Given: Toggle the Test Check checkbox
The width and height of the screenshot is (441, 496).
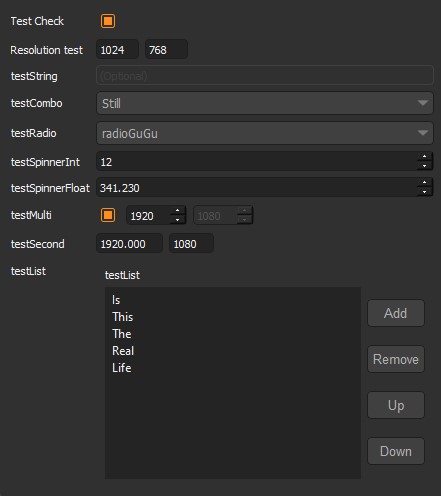Looking at the screenshot, I should click(x=108, y=21).
